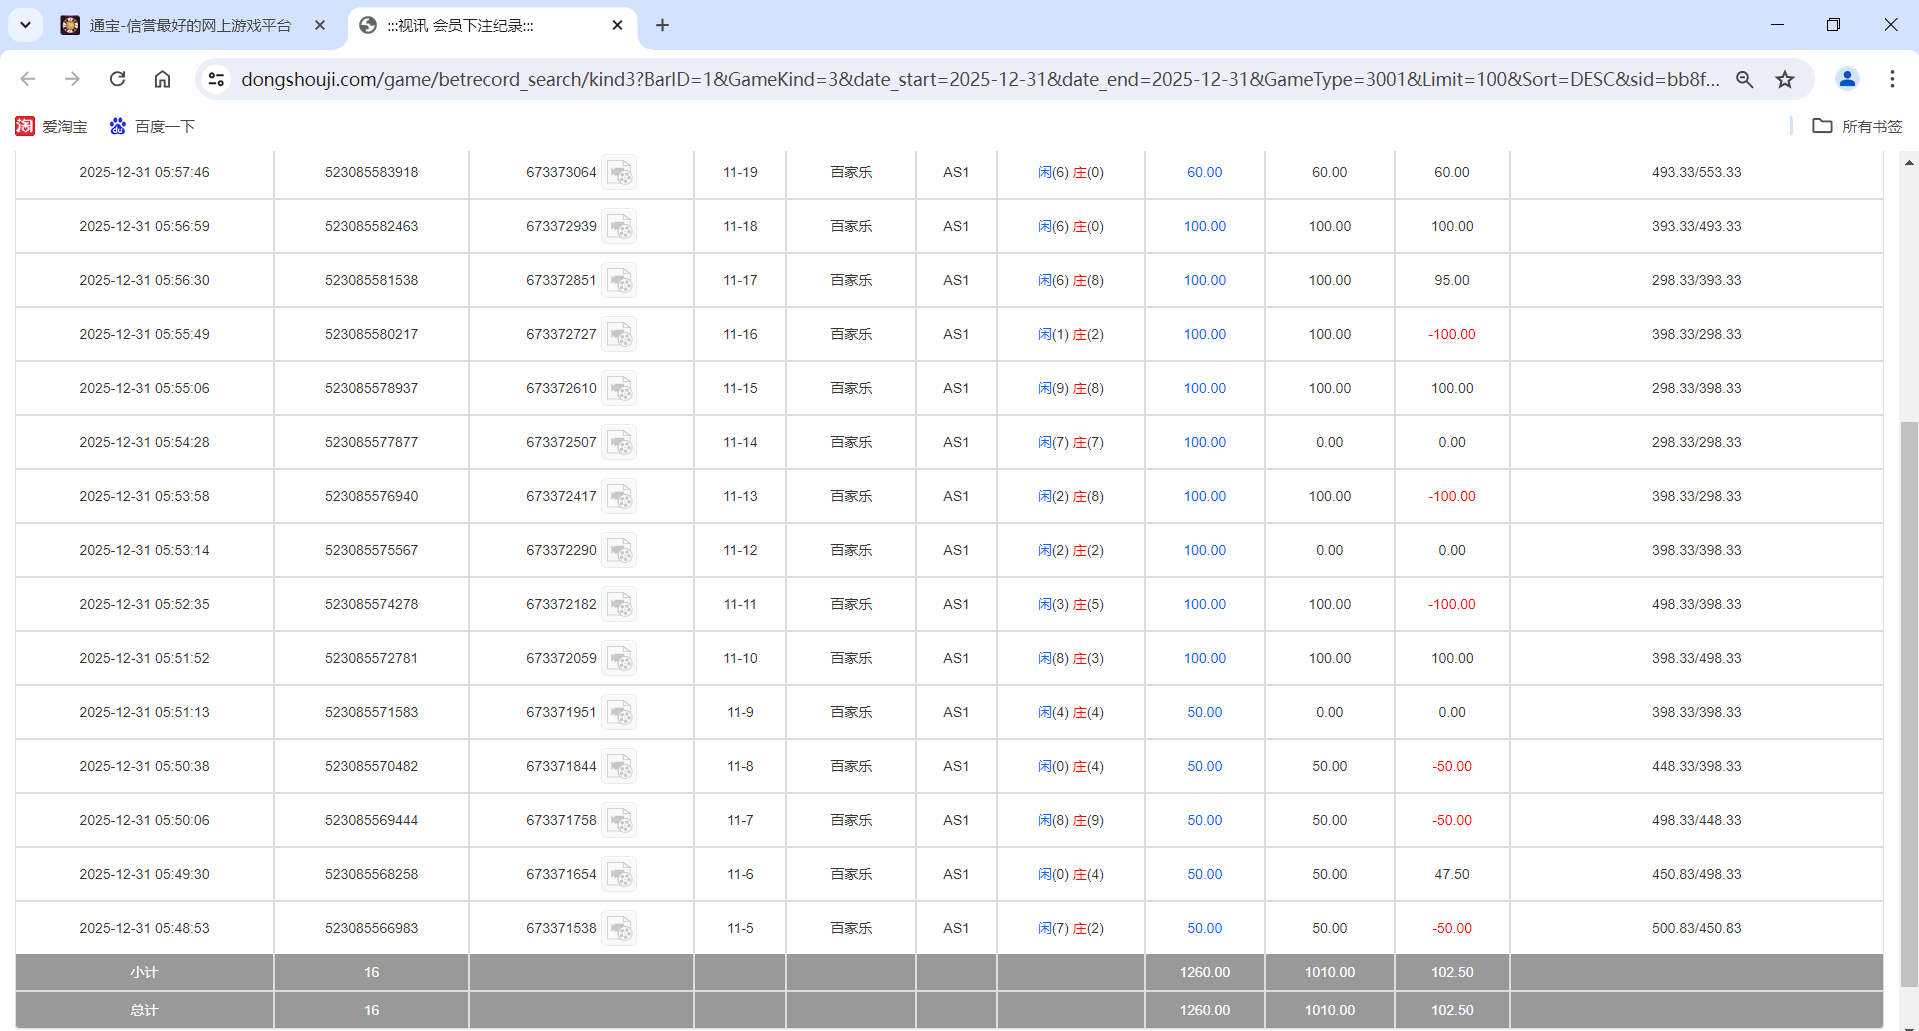Click the site information icon in address bar
This screenshot has height=1031, width=1919.
point(216,79)
